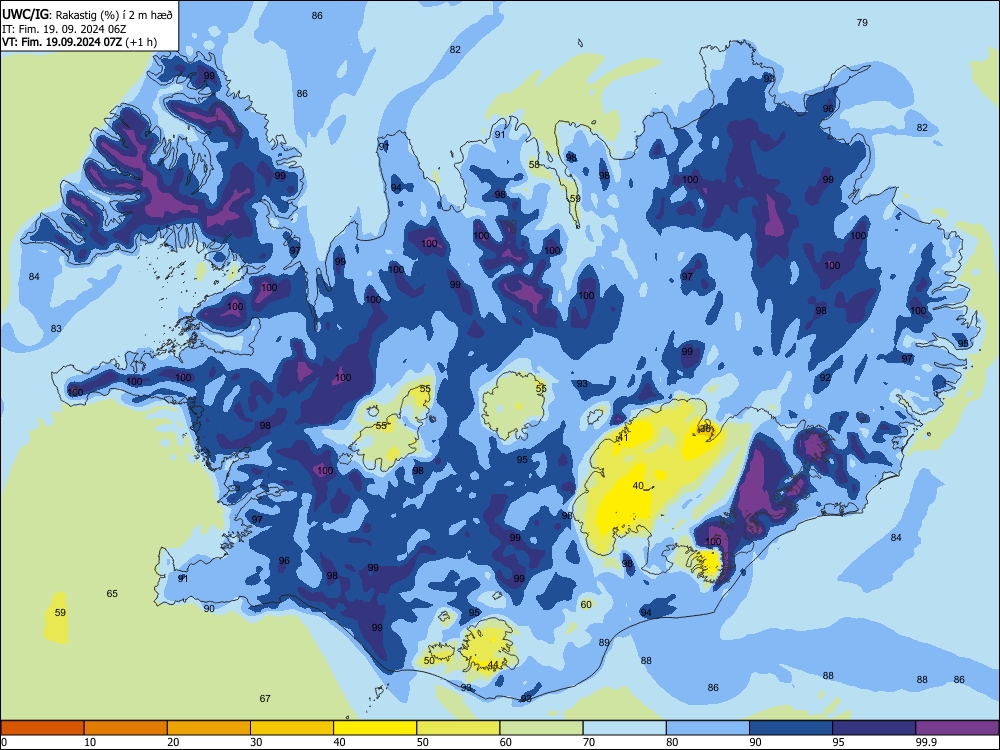Click the map value '58' in the north
This screenshot has height=750, width=1000.
(x=534, y=165)
